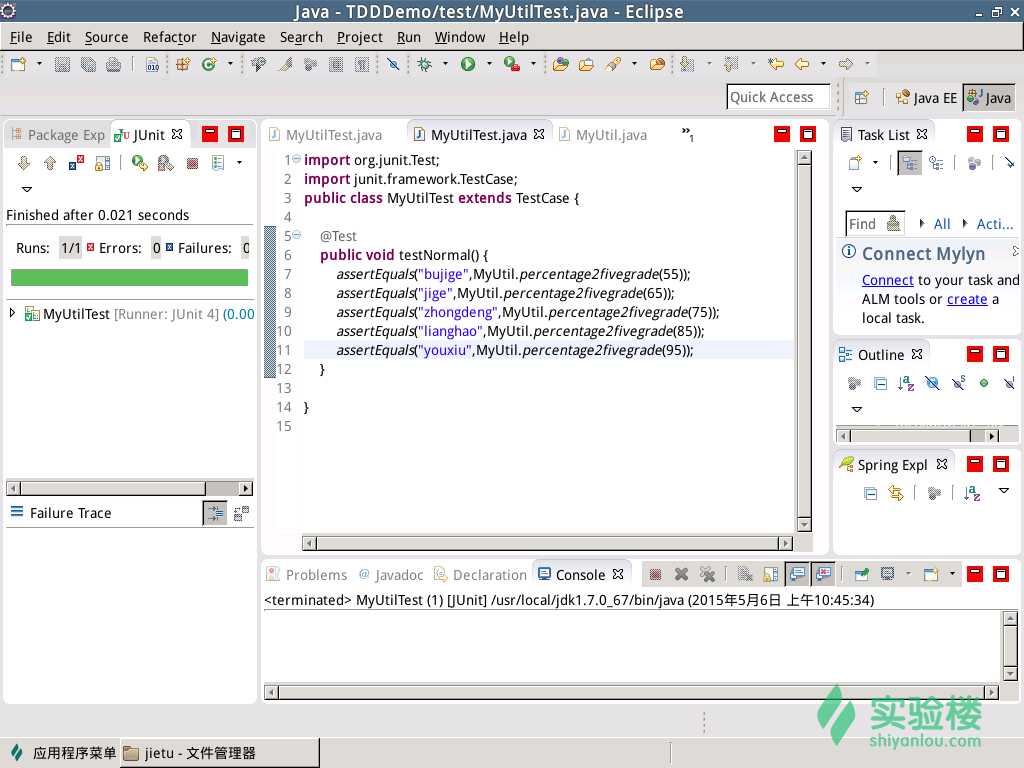Toggle Show Console on standard error change
The image size is (1024, 768).
pos(824,575)
